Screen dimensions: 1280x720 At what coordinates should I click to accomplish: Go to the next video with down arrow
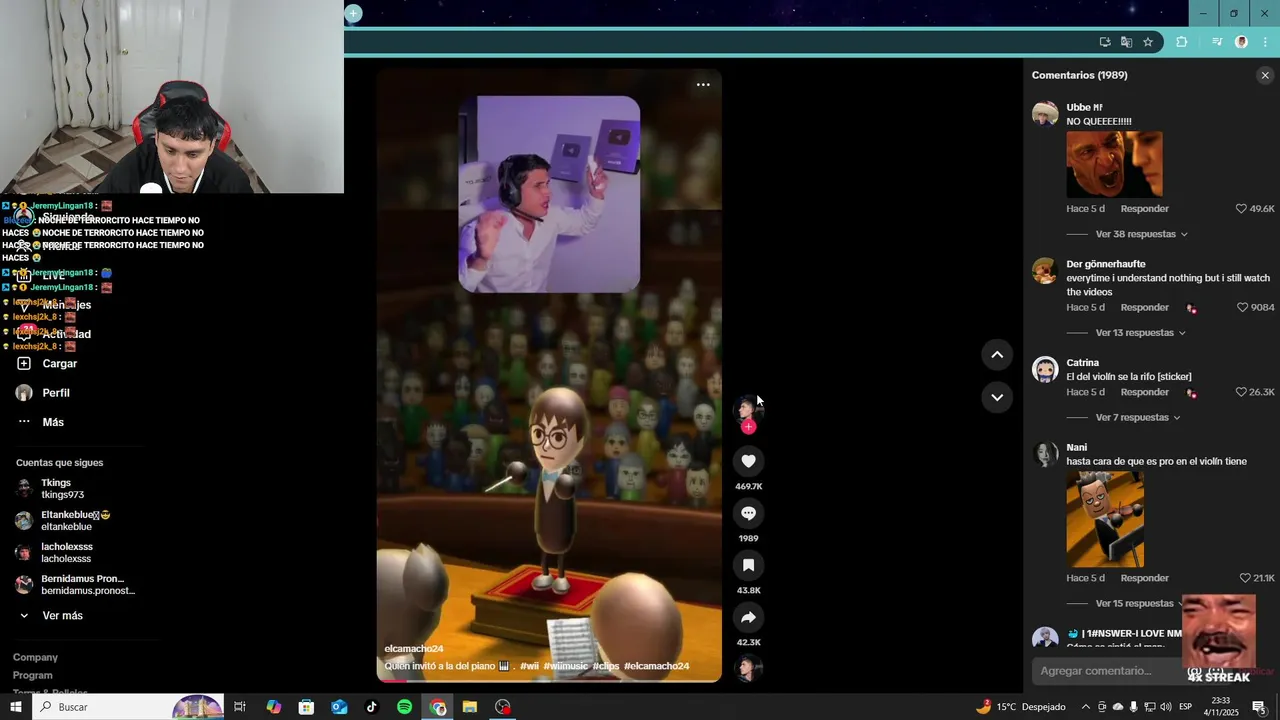(997, 397)
